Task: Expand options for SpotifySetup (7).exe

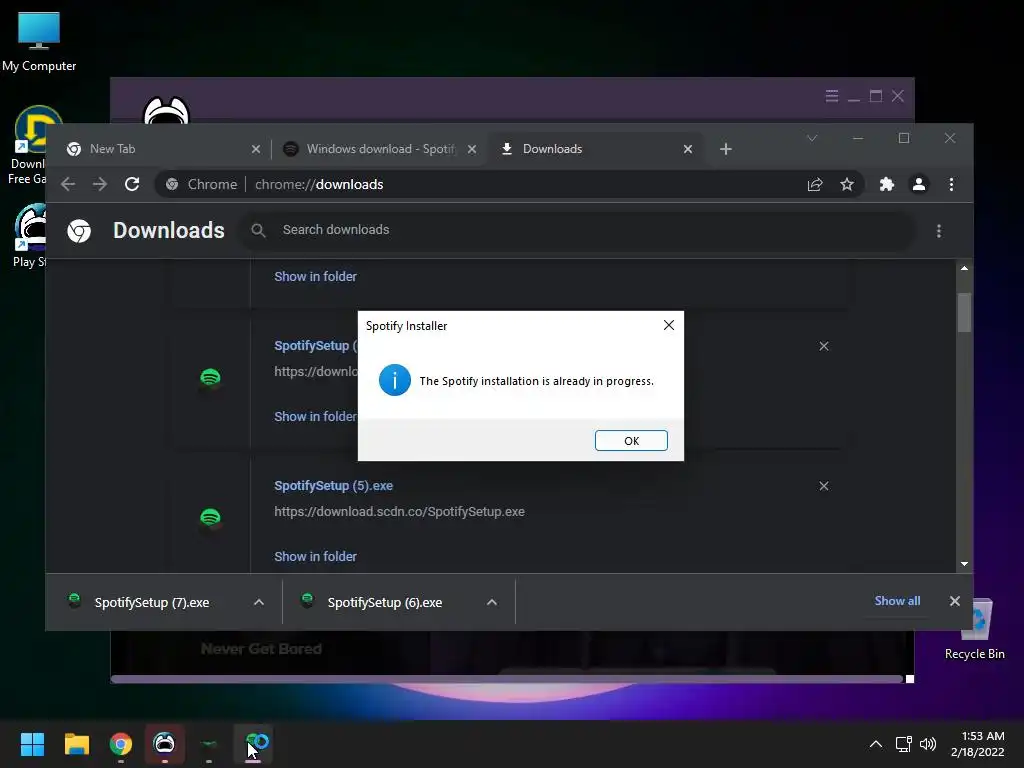Action: point(259,602)
